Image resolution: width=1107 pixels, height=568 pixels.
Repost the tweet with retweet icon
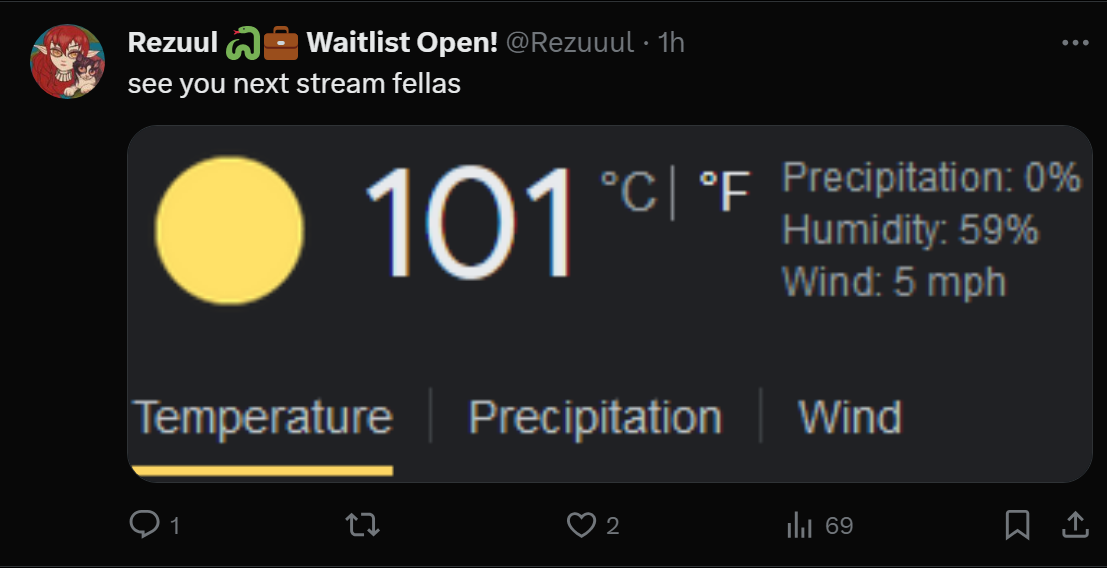[362, 525]
